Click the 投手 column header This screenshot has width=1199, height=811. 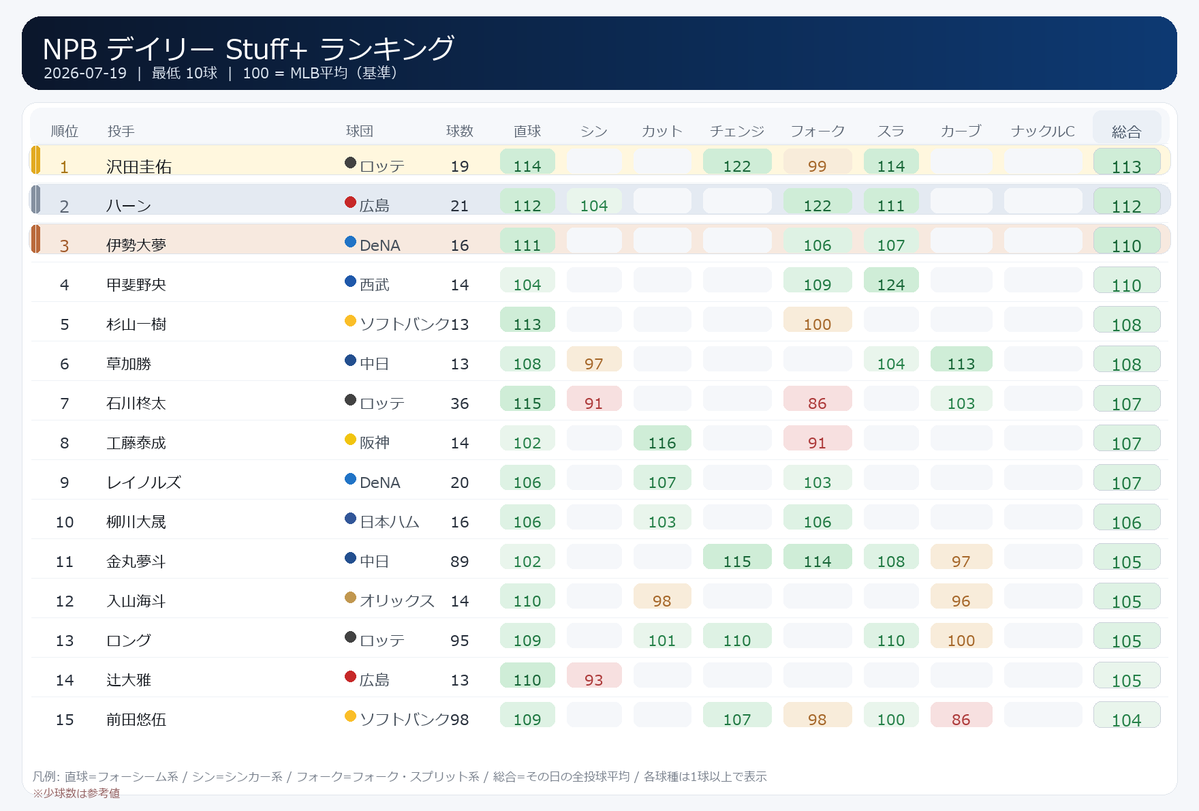(x=121, y=131)
